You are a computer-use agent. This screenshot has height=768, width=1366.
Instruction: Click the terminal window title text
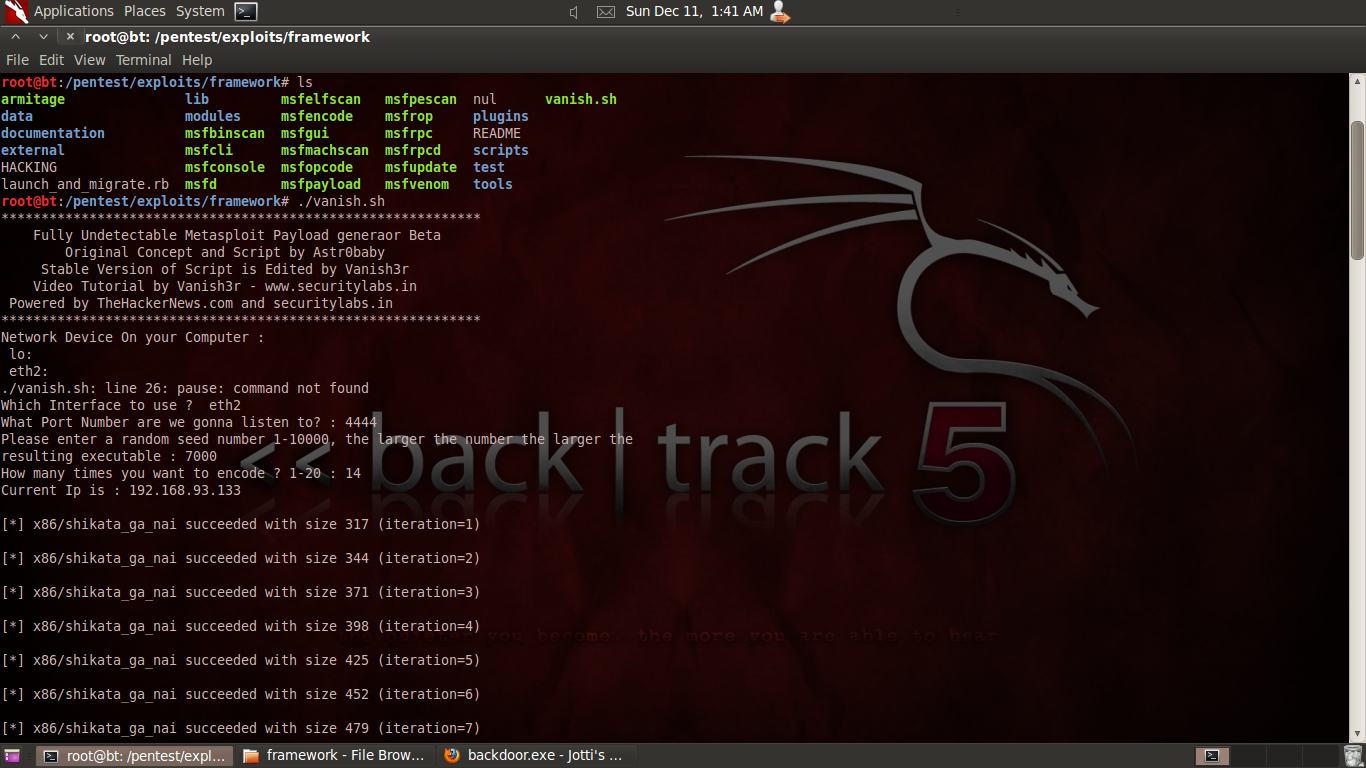(227, 37)
